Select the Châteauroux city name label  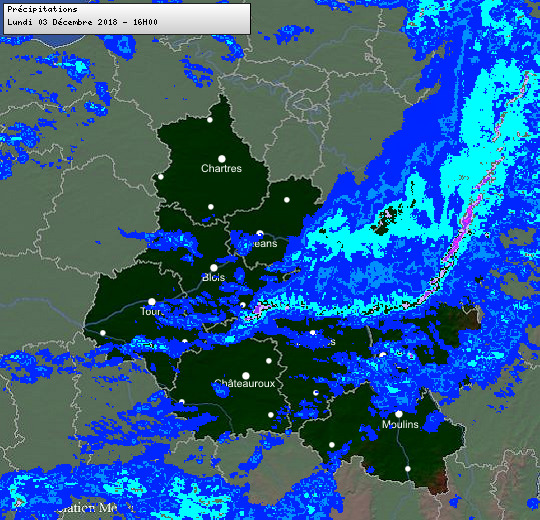coord(245,383)
